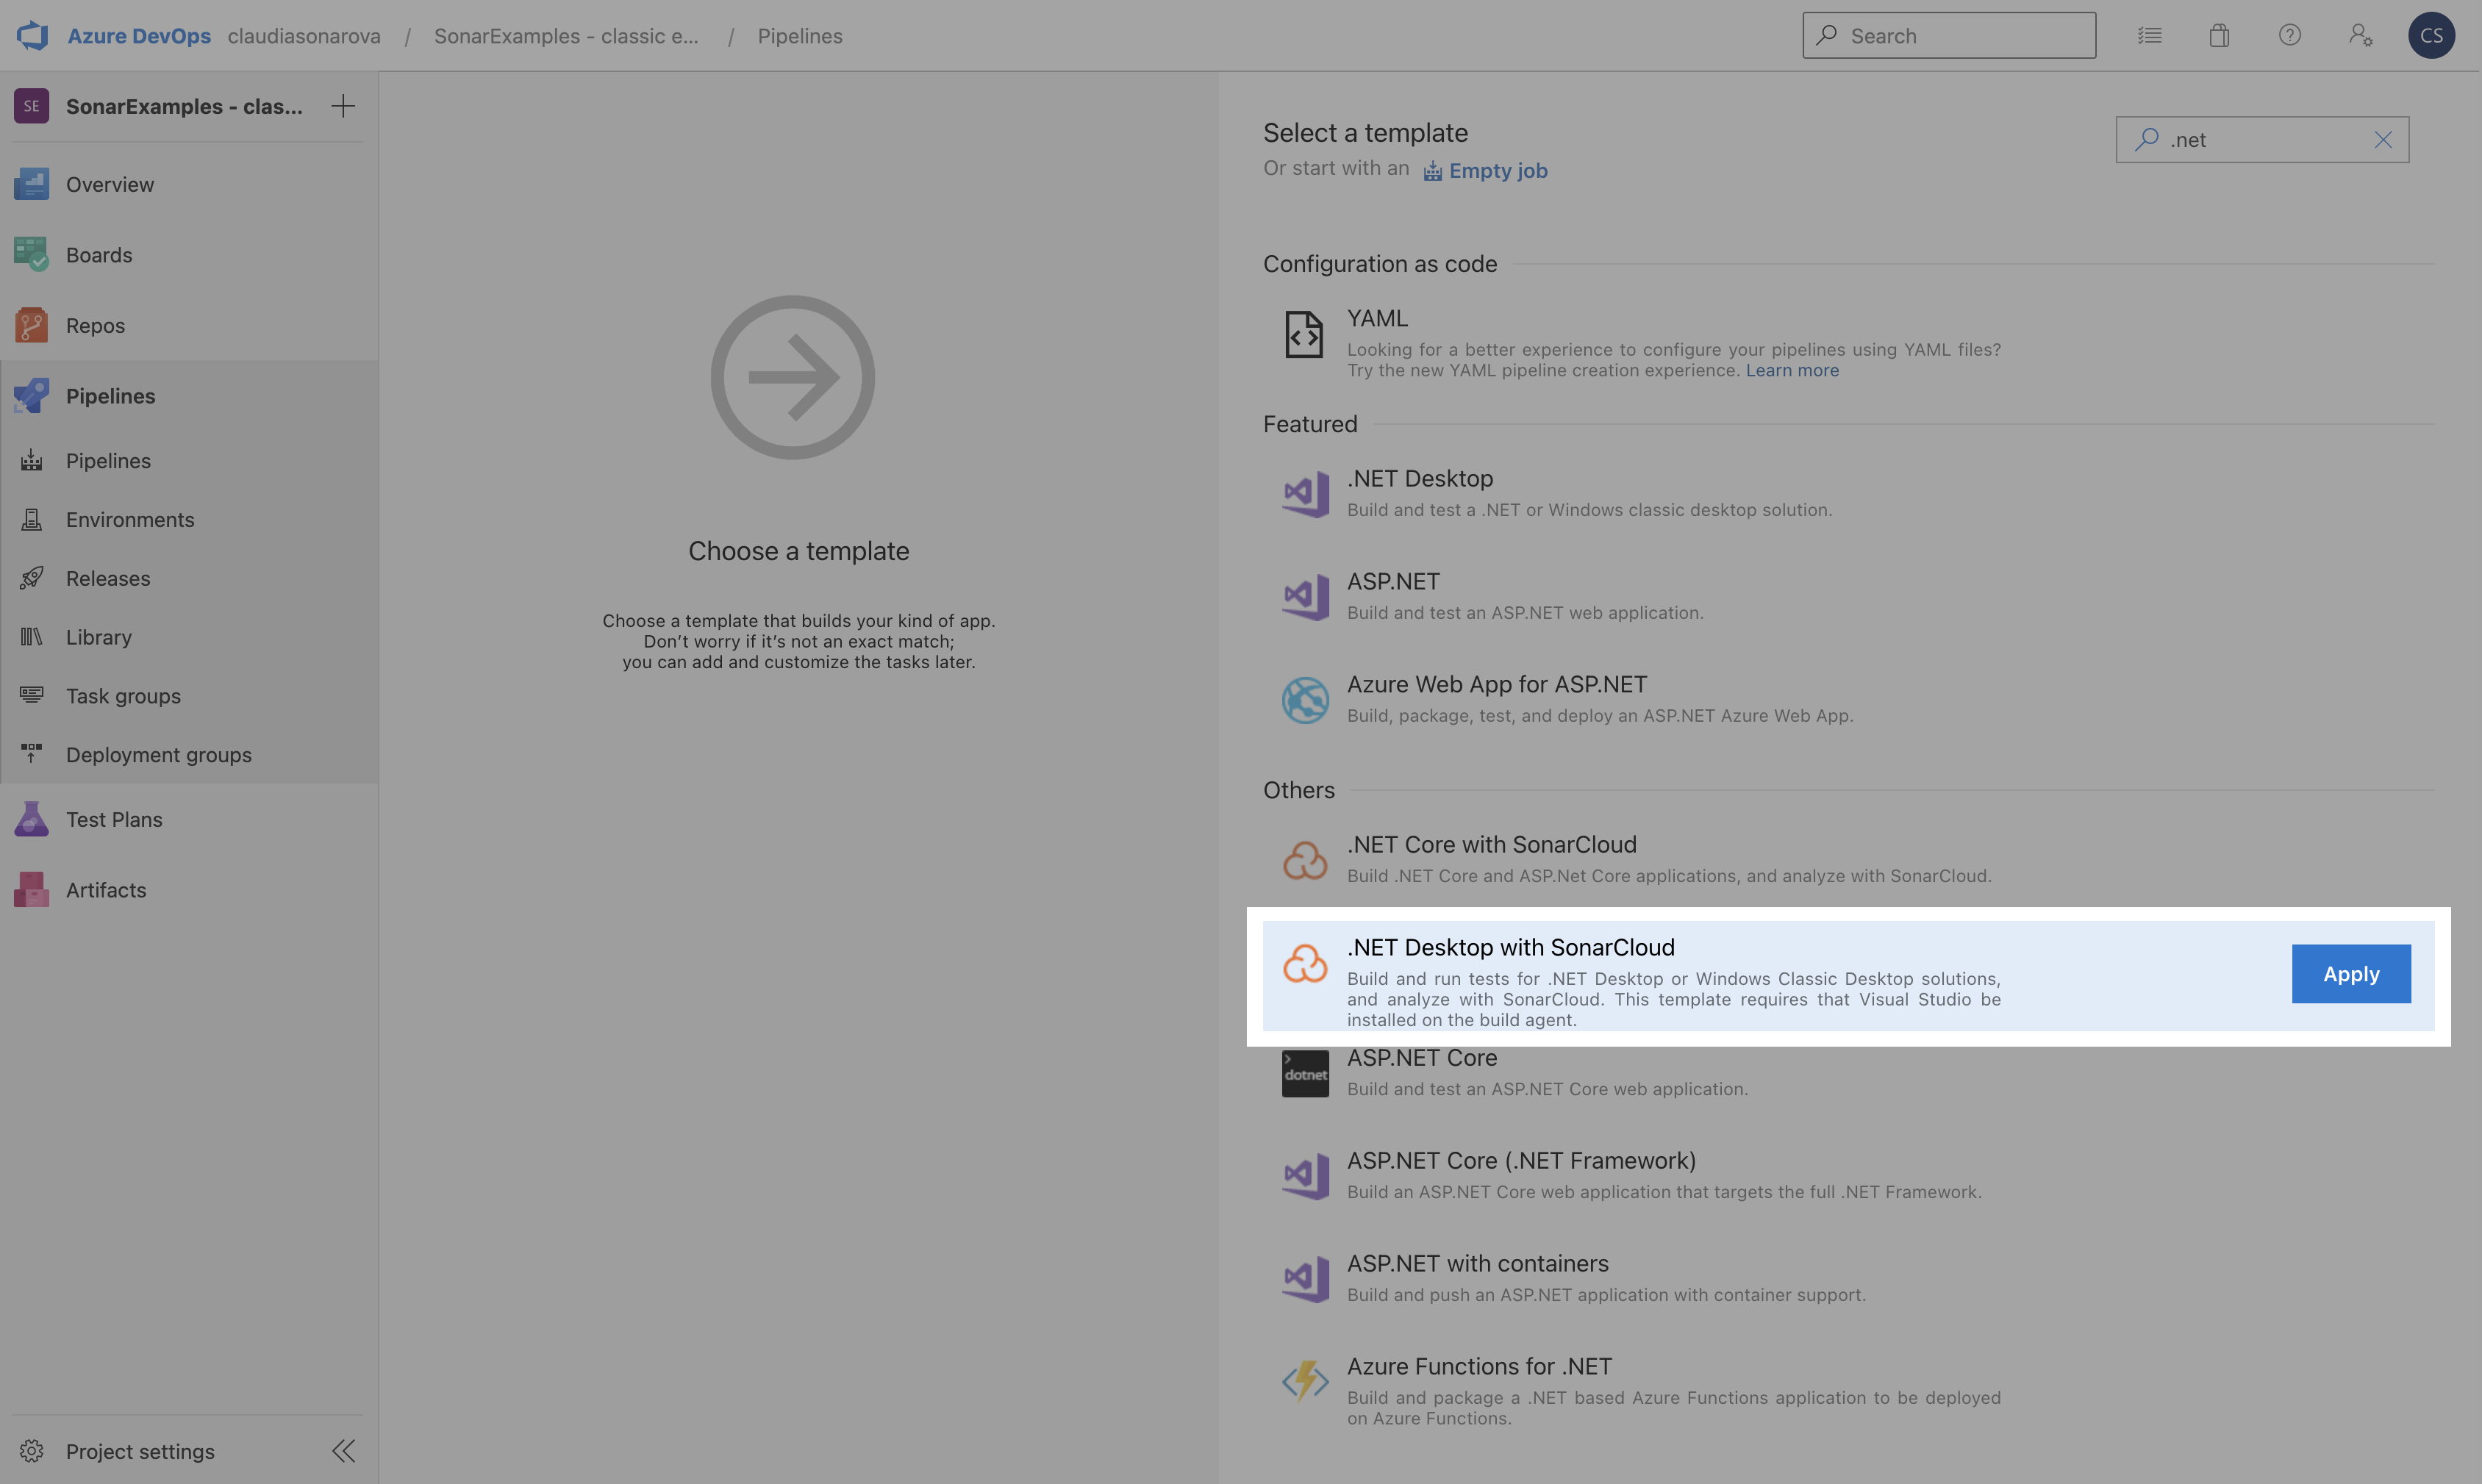Click the Repos icon in sidebar
Image resolution: width=2482 pixels, height=1484 pixels.
point(32,325)
